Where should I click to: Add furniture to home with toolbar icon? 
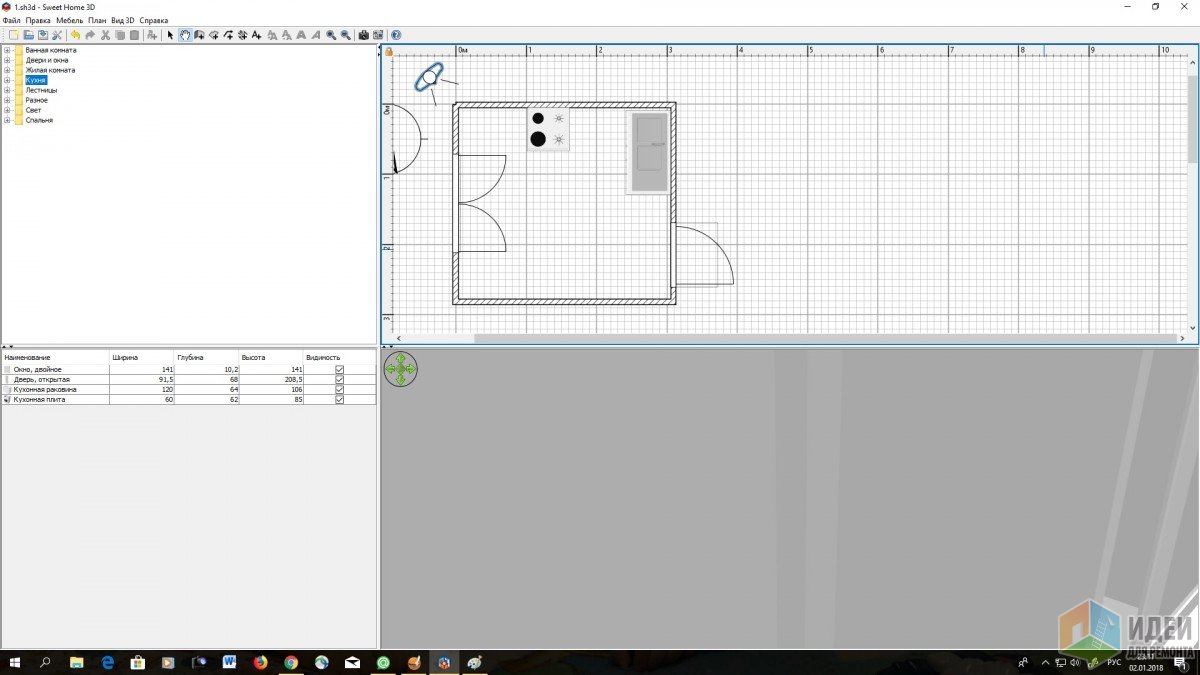point(152,35)
